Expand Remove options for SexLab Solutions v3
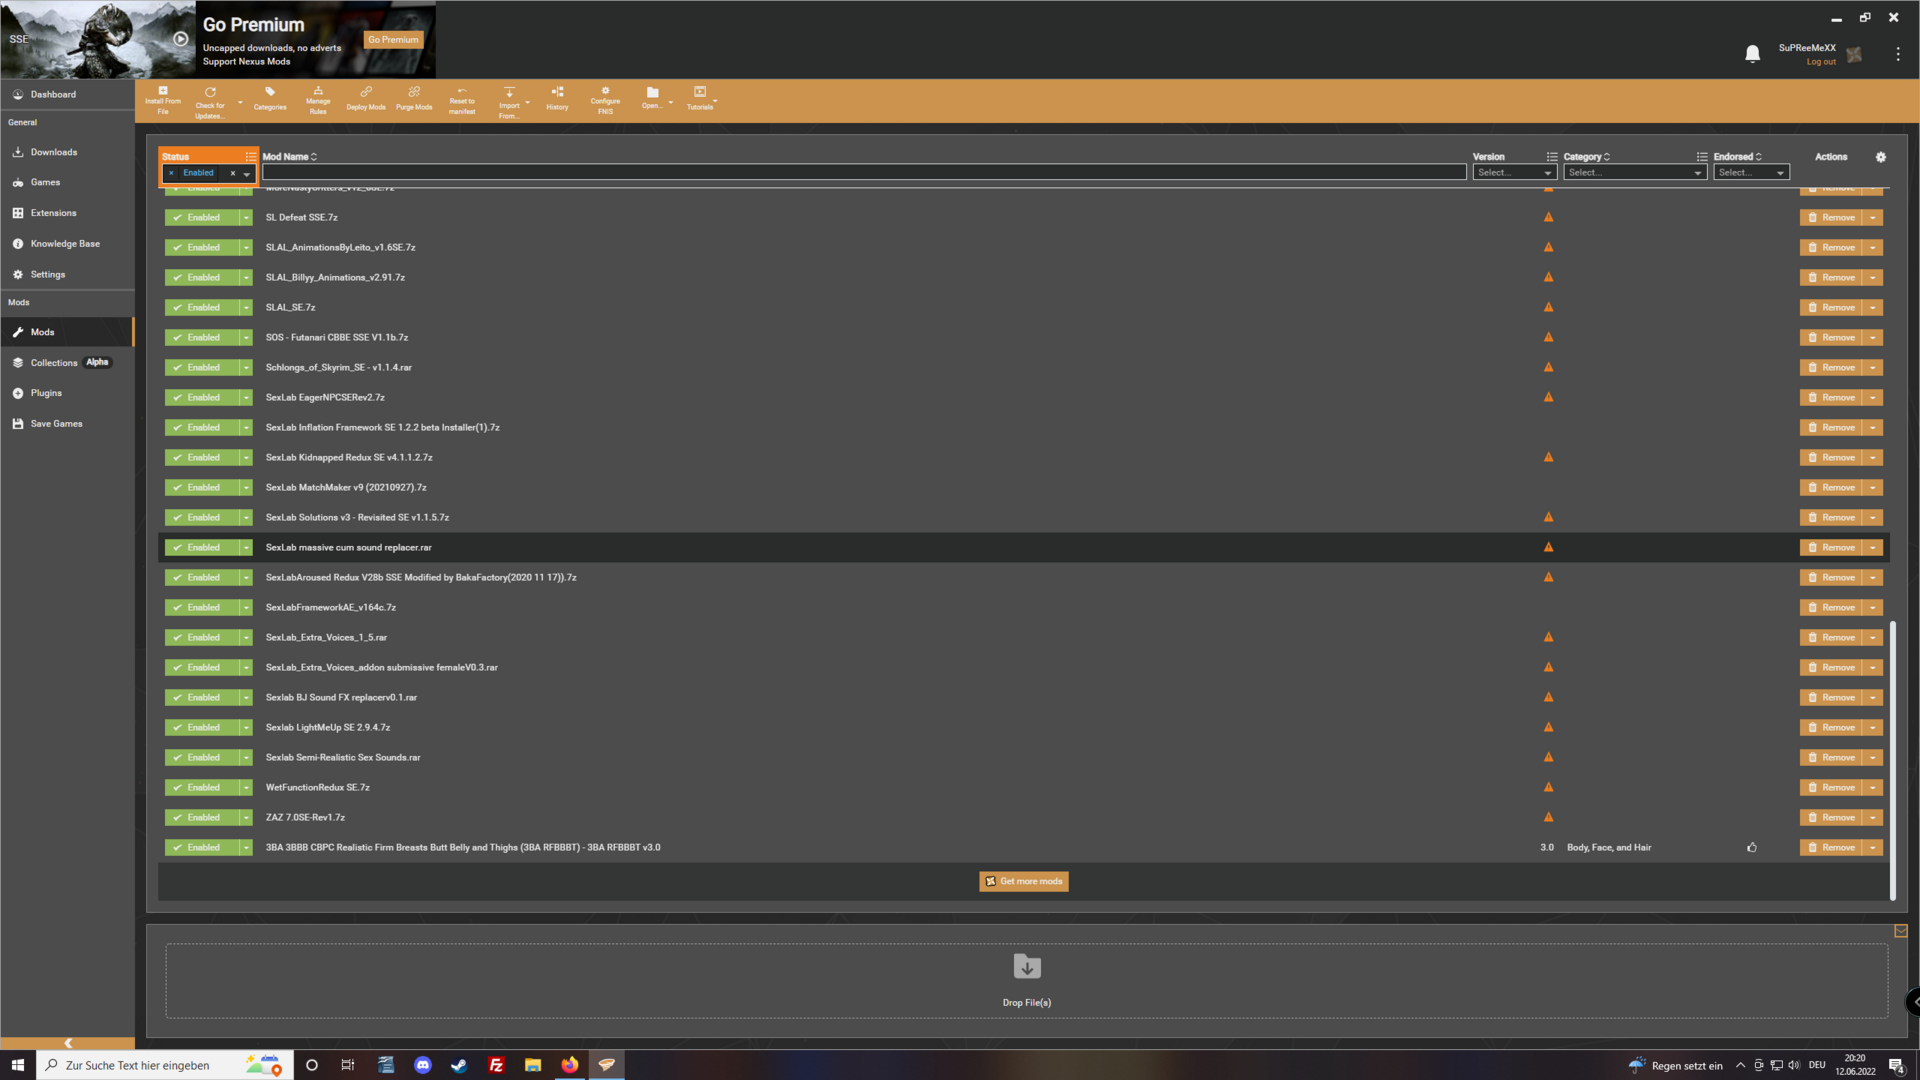This screenshot has height=1080, width=1920. 1873,517
